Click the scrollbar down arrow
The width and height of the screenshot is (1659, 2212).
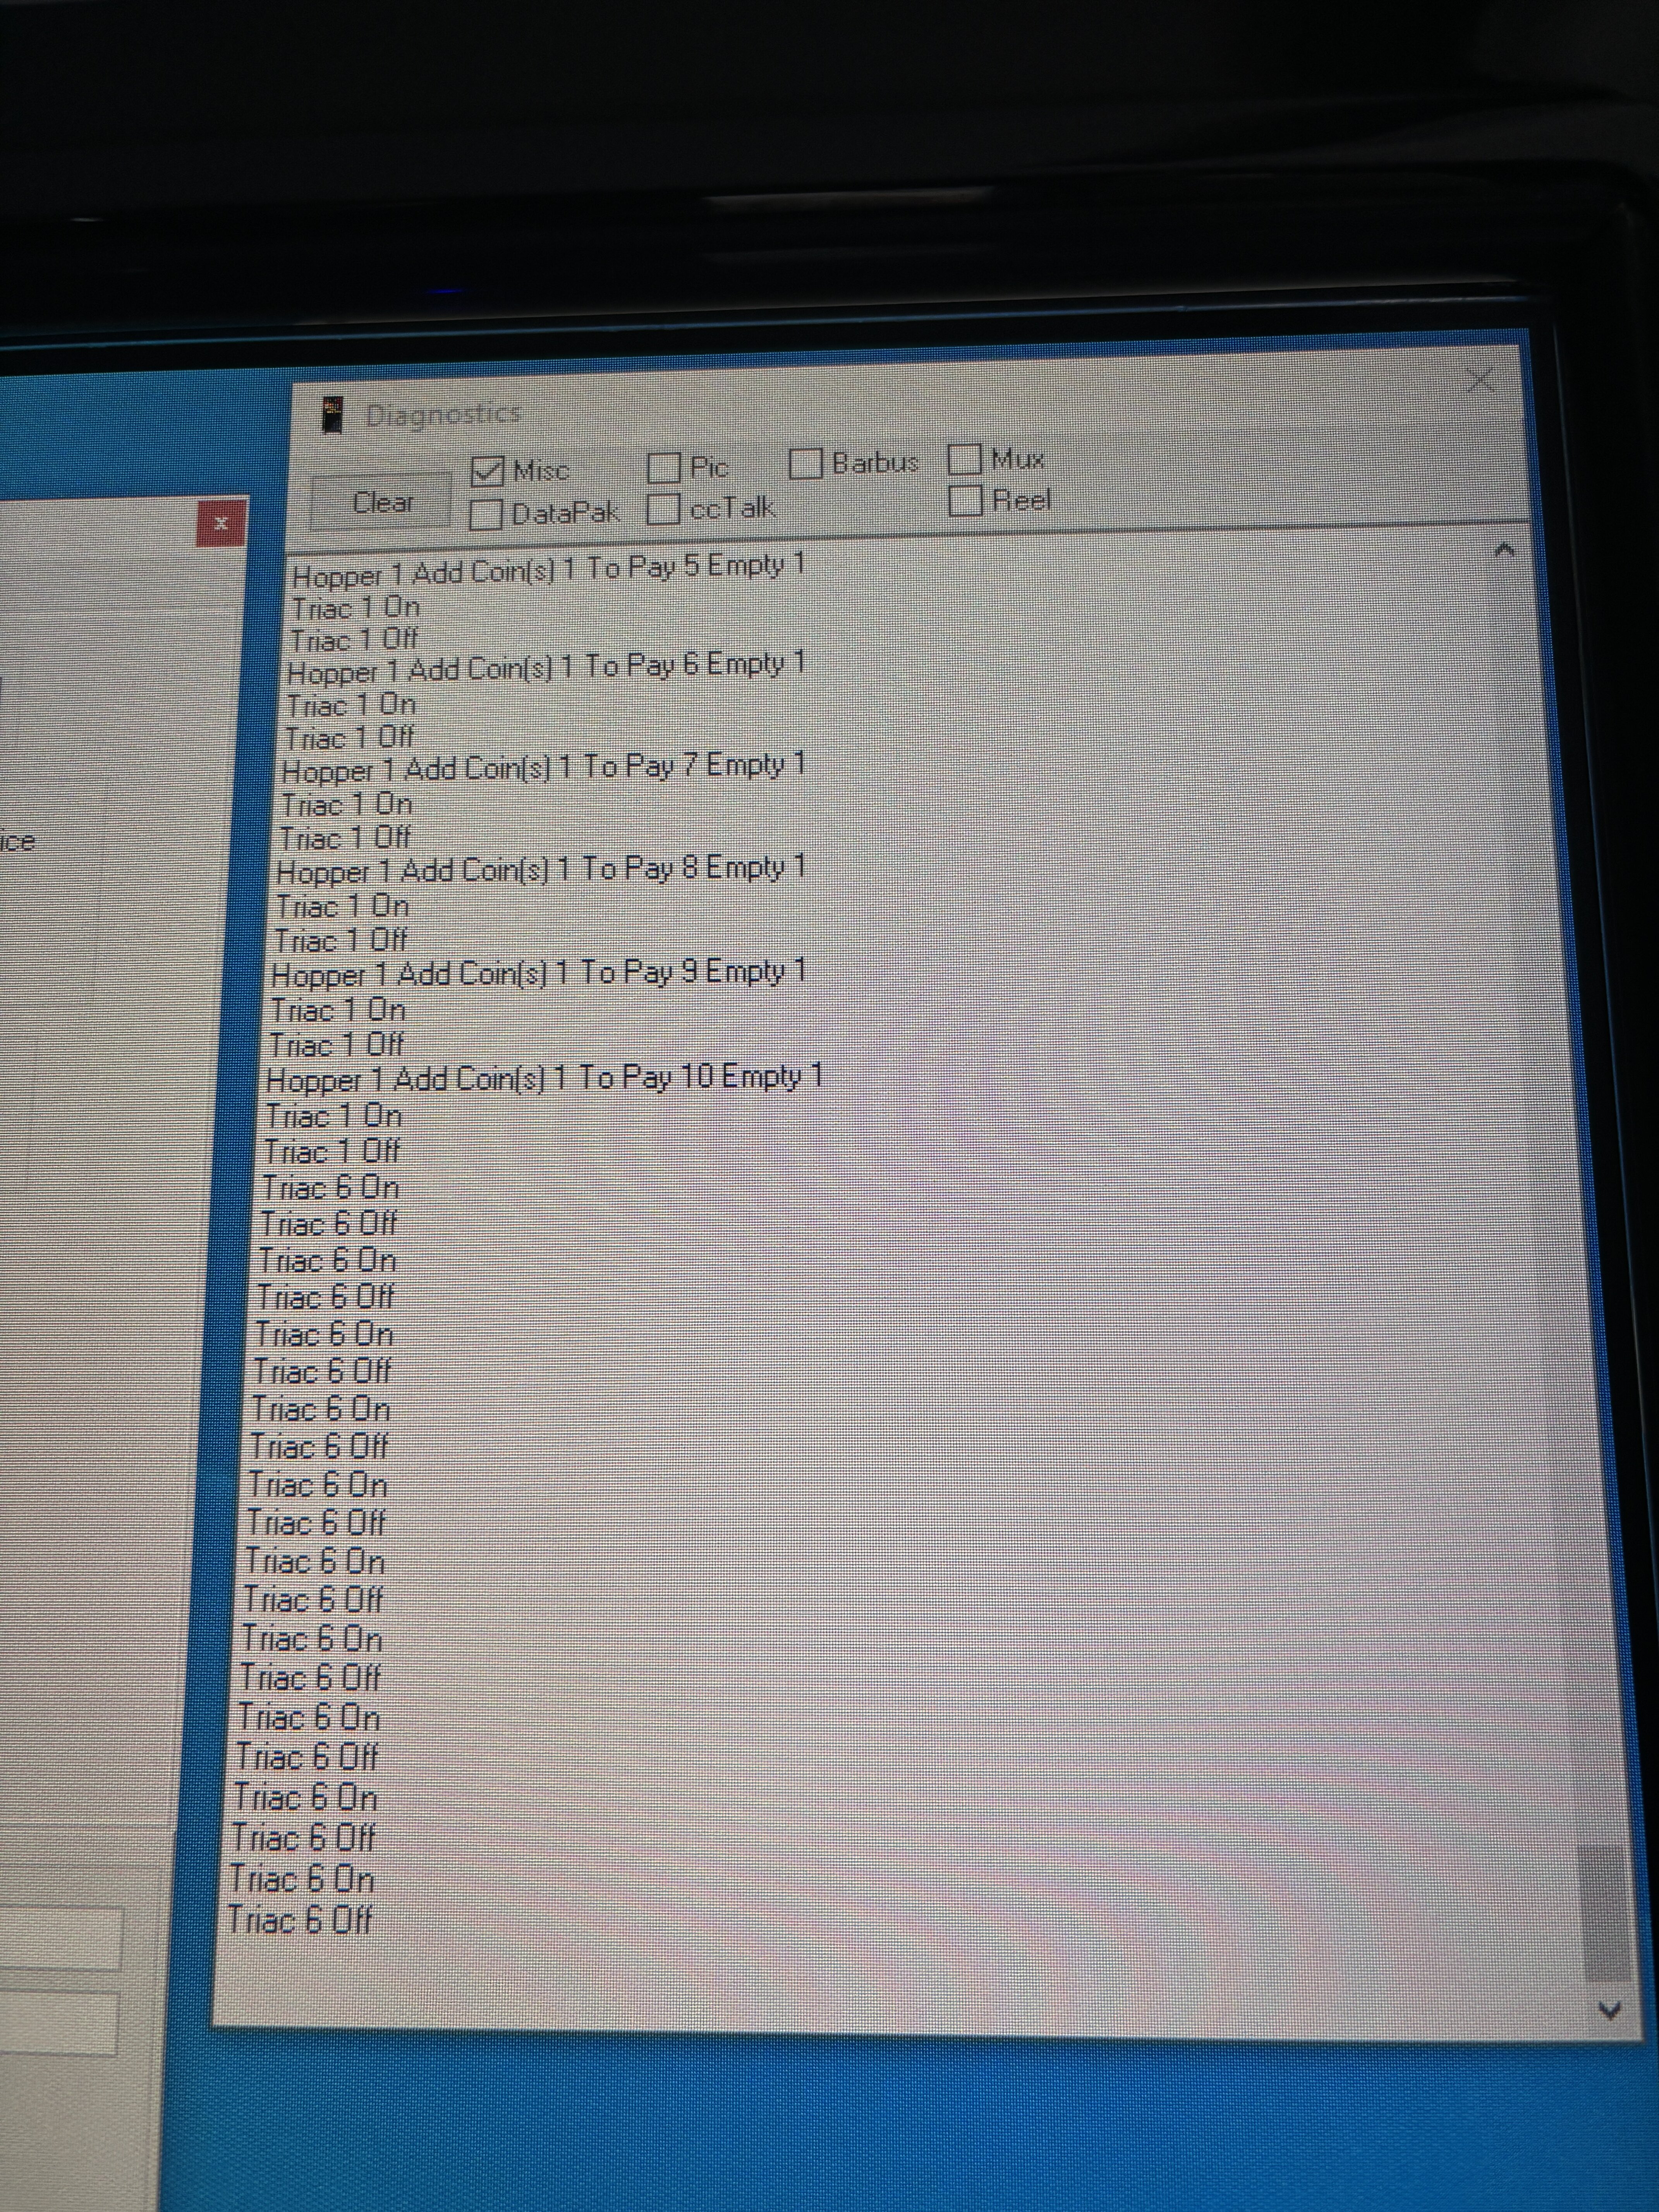coord(1609,2010)
